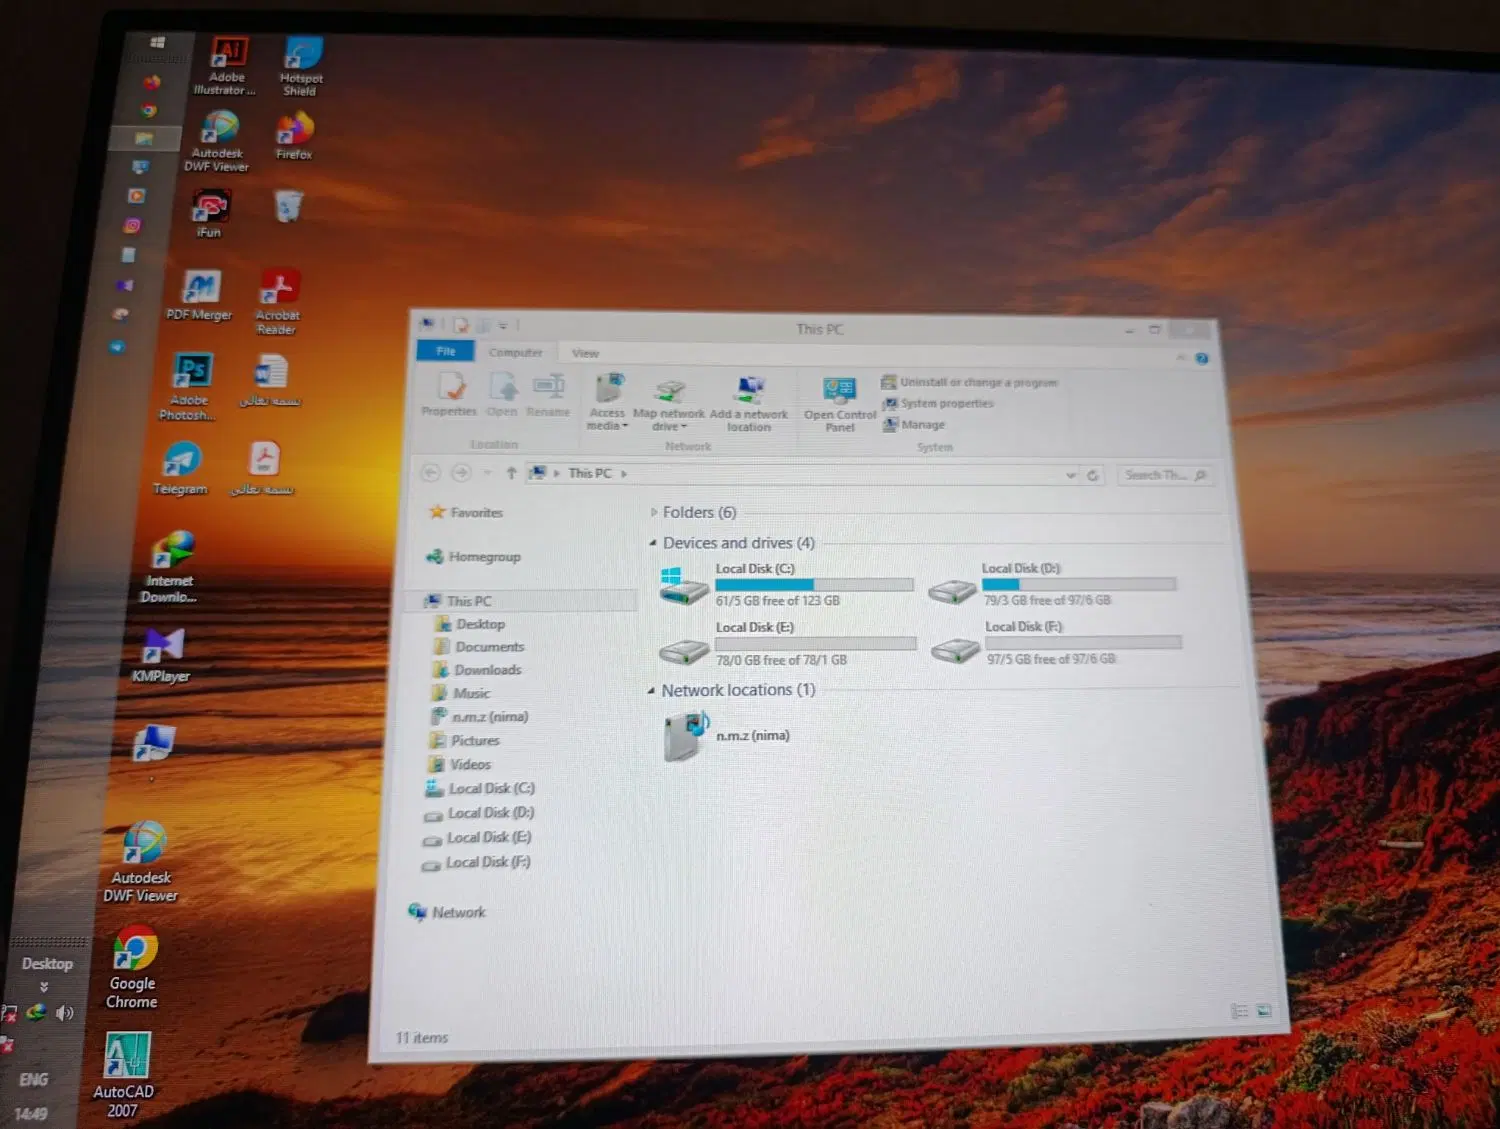Select Local Disk (C:) in navigation pane
The width and height of the screenshot is (1500, 1129).
pyautogui.click(x=480, y=789)
